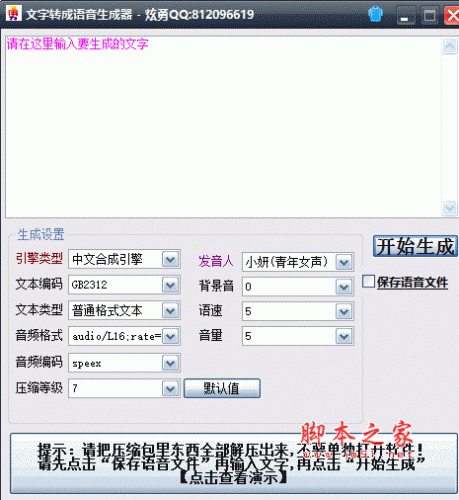Click the 生成设置 group title

tap(41, 235)
